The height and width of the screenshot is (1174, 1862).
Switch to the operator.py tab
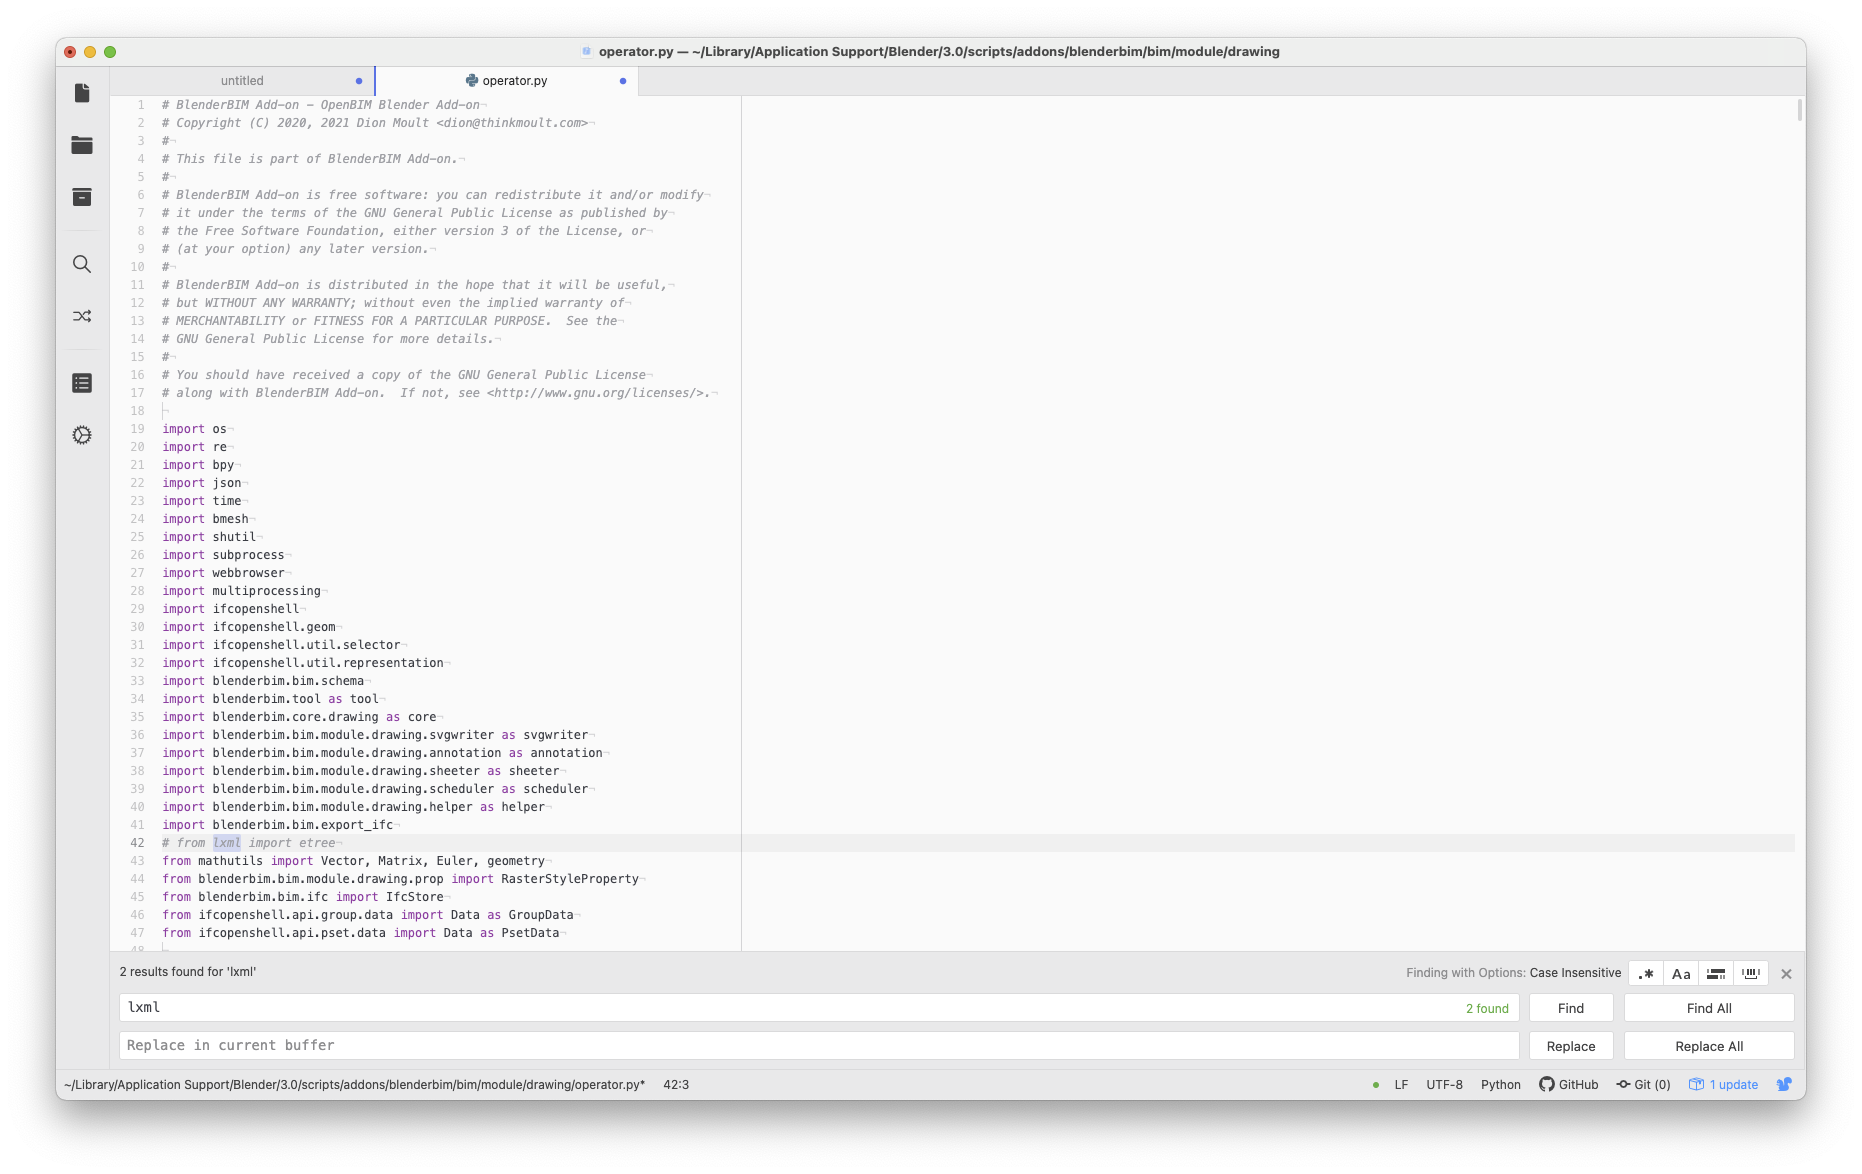[513, 80]
